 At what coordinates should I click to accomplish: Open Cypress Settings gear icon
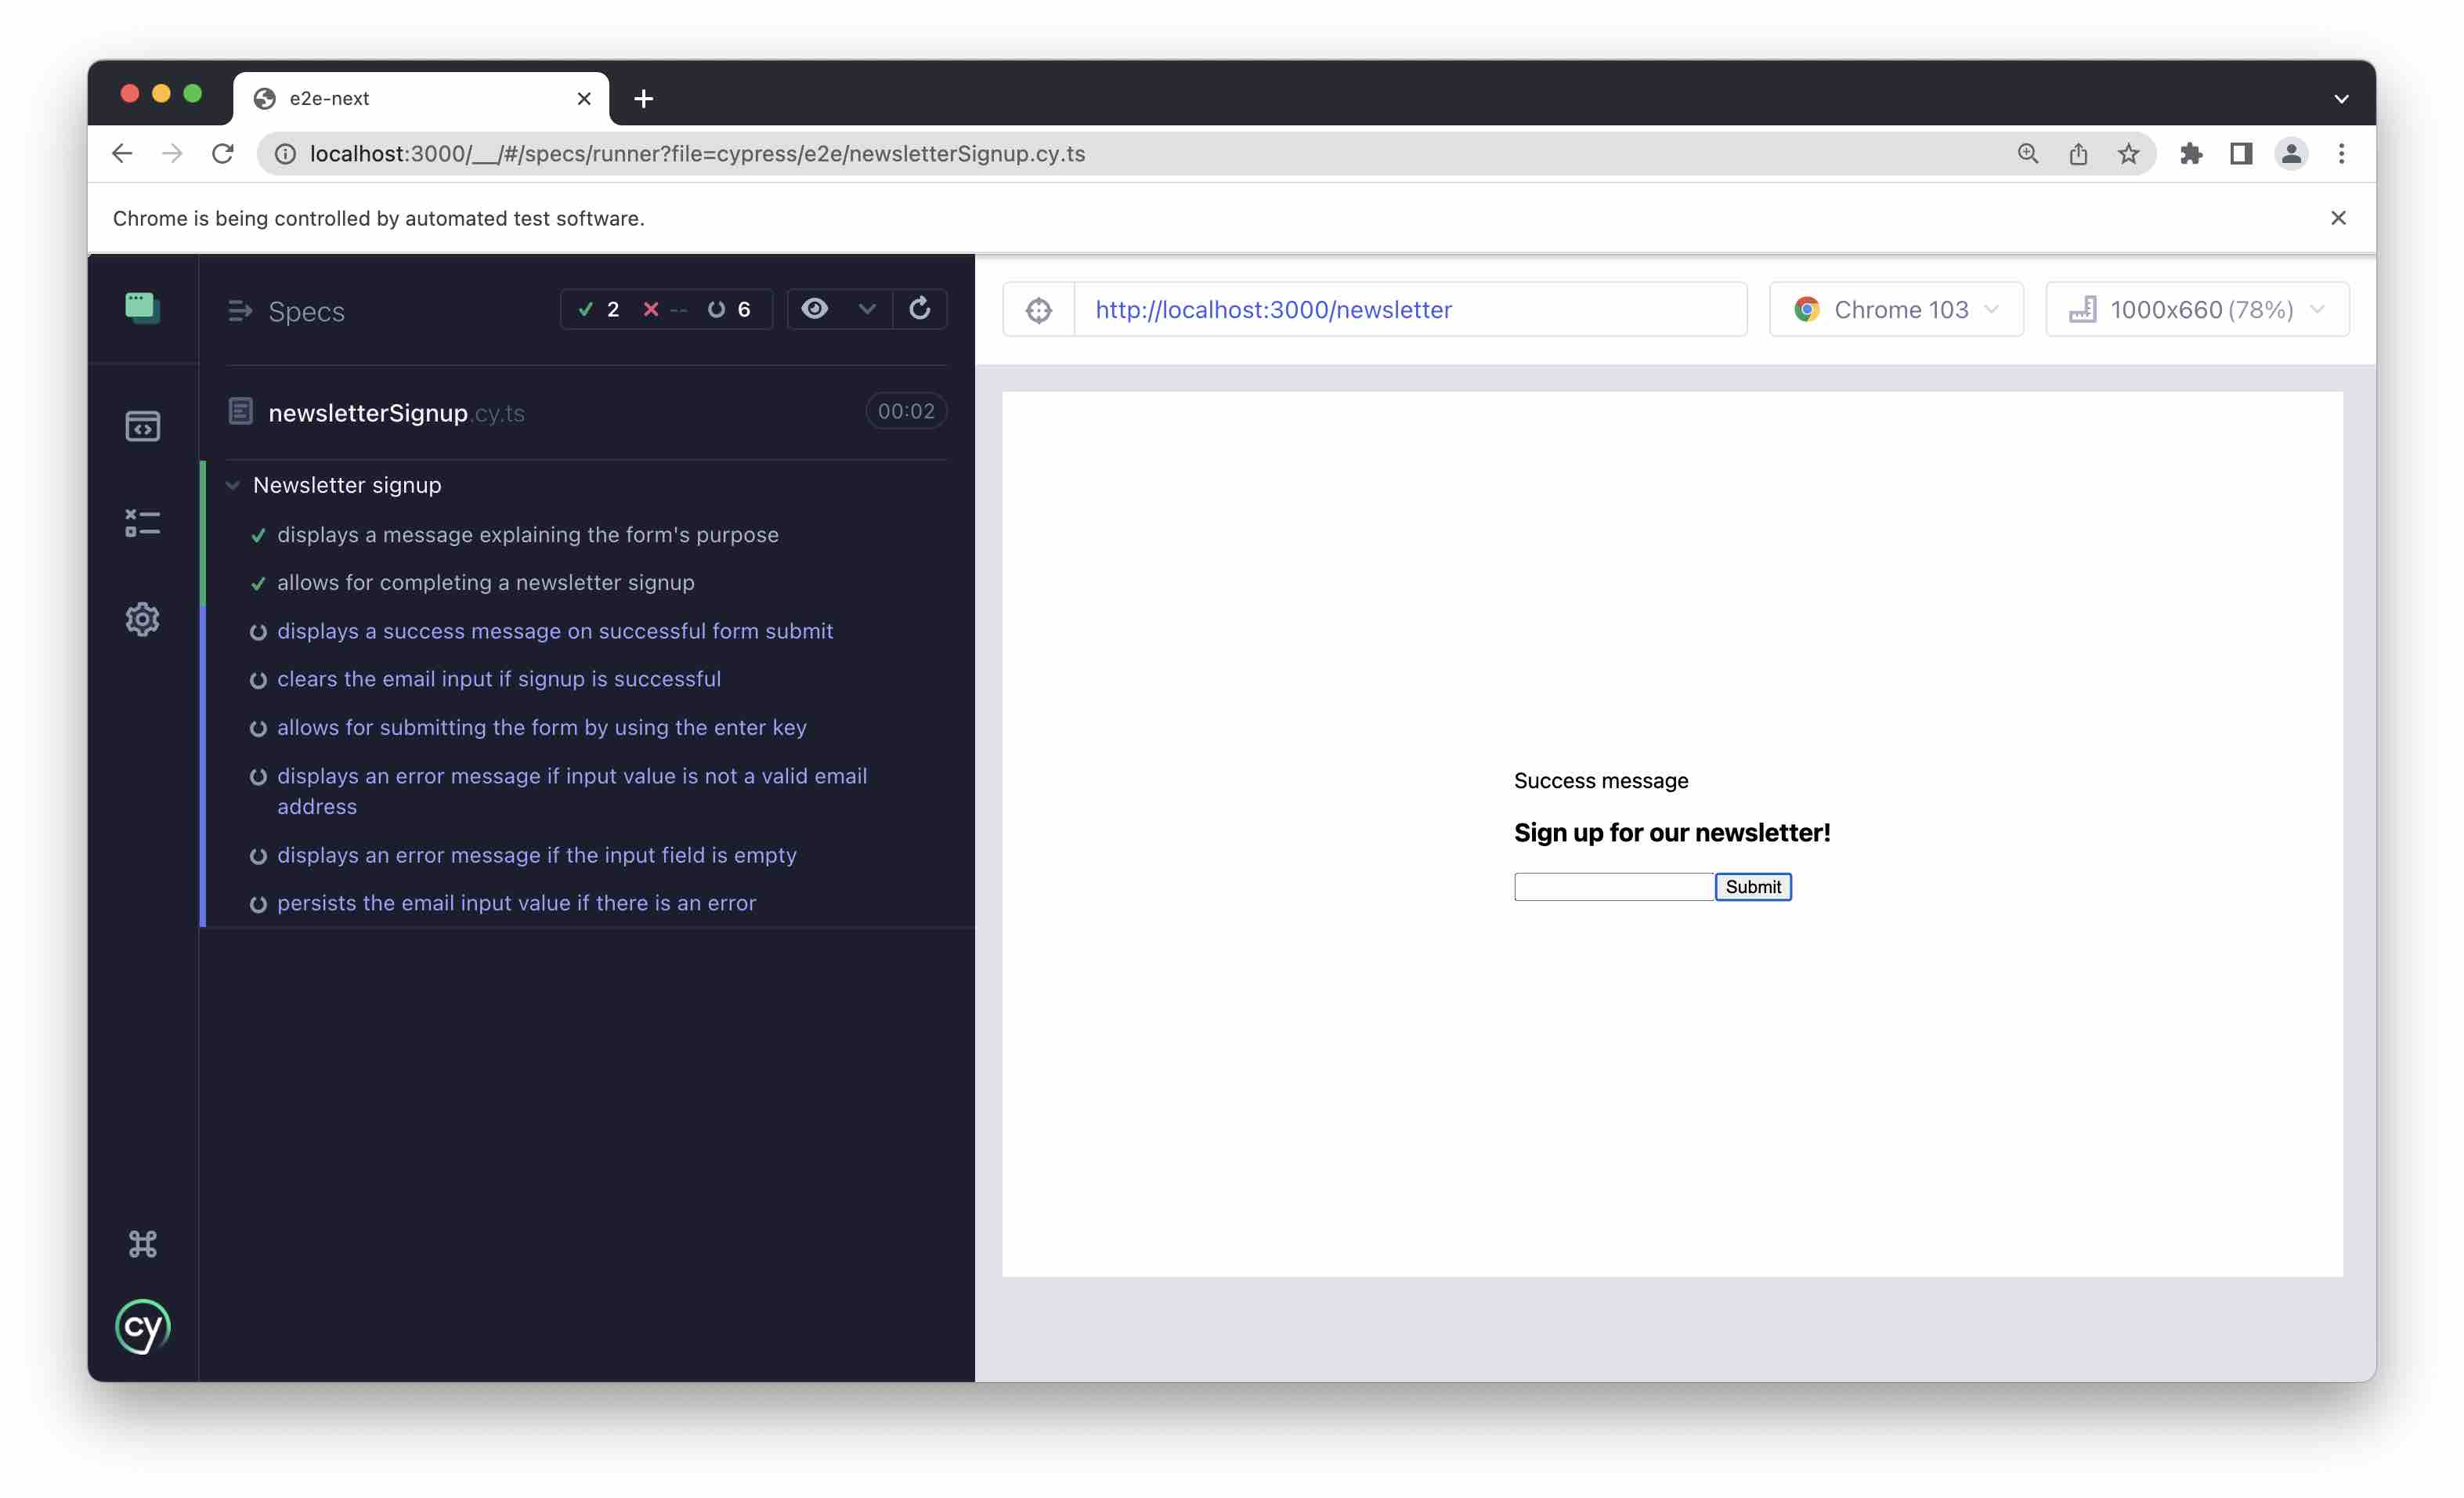point(142,619)
